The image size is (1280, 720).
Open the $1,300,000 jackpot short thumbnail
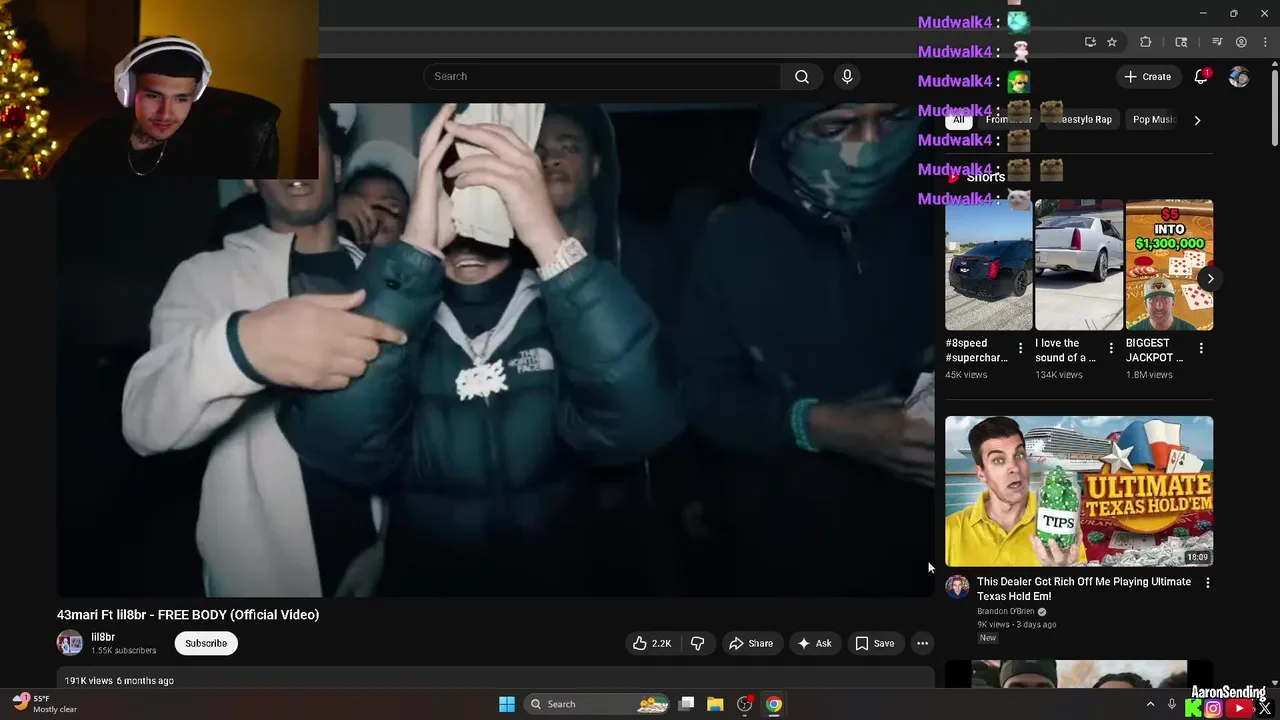[x=1169, y=265]
